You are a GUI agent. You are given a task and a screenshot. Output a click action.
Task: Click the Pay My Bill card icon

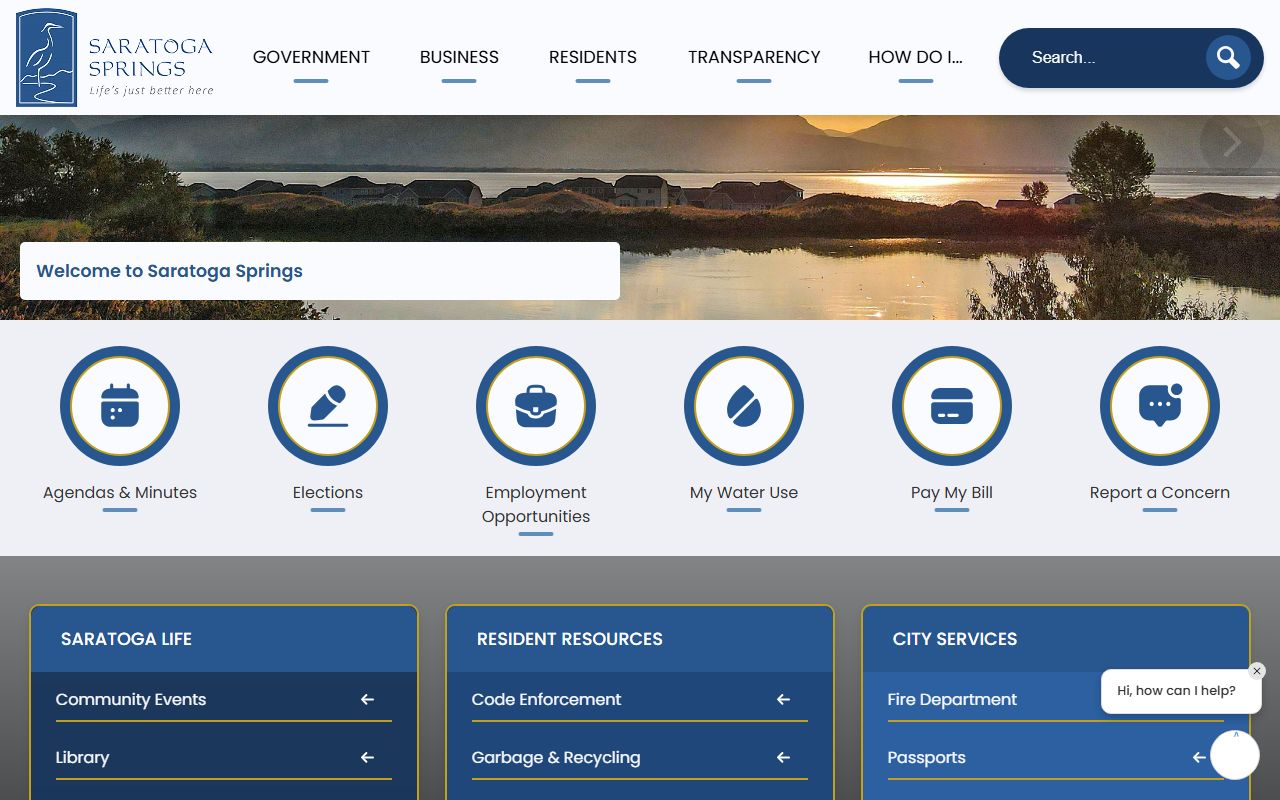[x=952, y=406]
